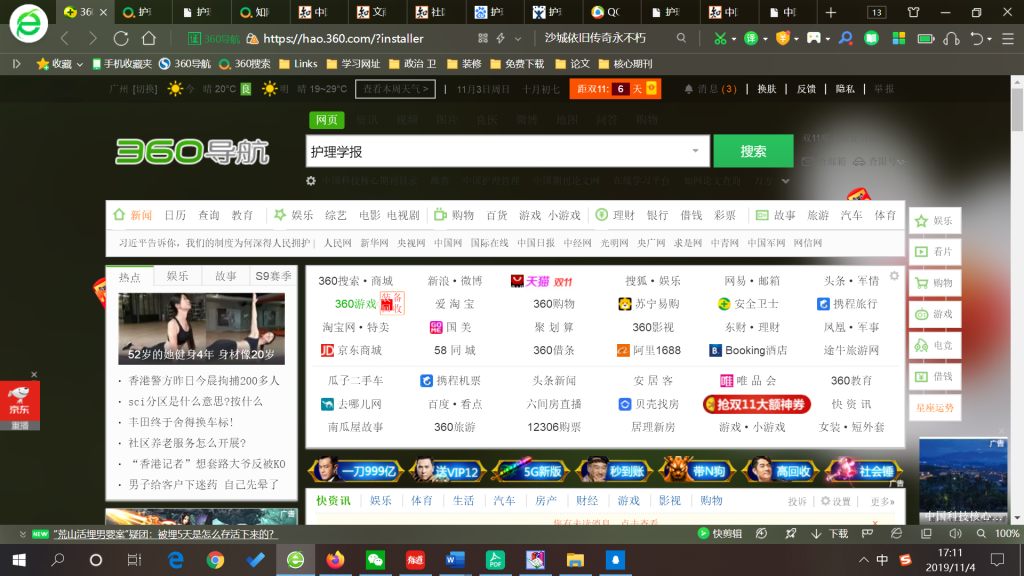Open the 体育 tab in the news feed row
The height and width of the screenshot is (576, 1024).
coord(422,501)
